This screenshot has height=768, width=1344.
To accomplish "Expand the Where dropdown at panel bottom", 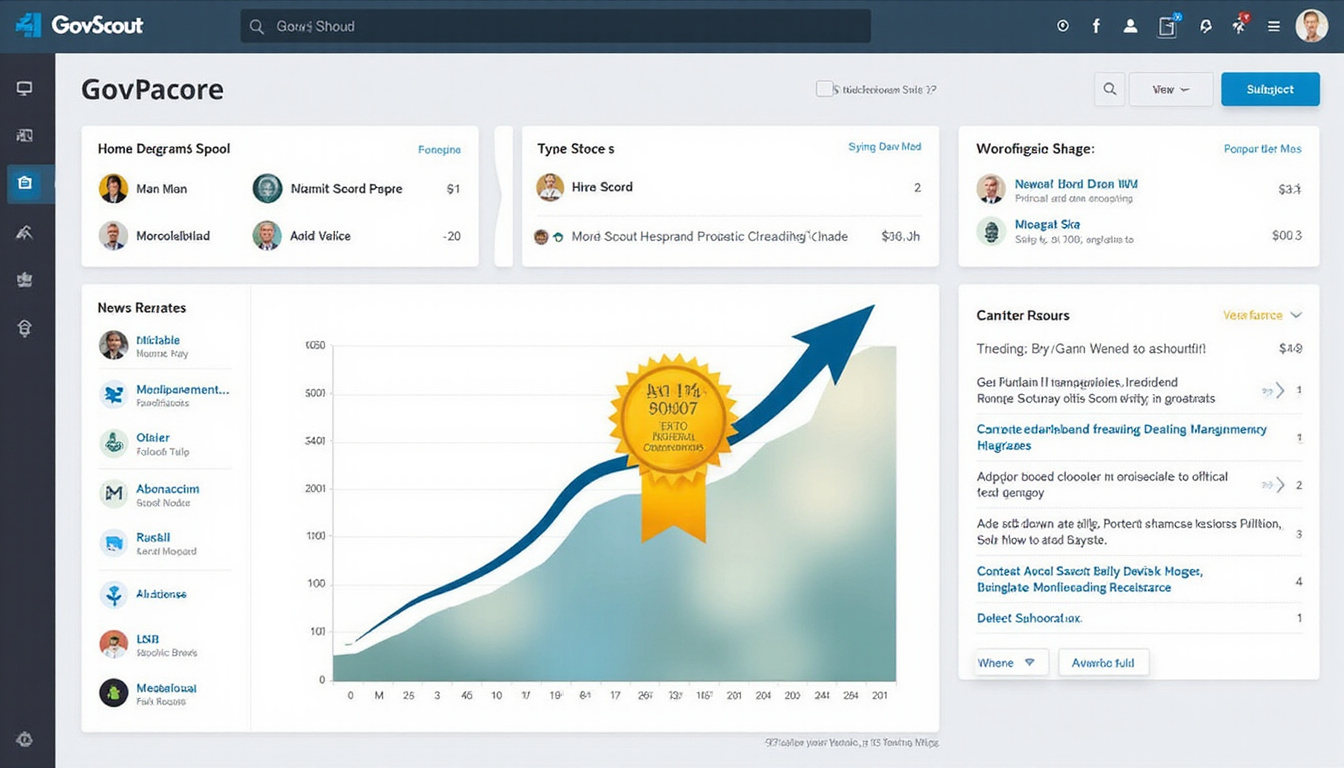I will coord(1009,661).
